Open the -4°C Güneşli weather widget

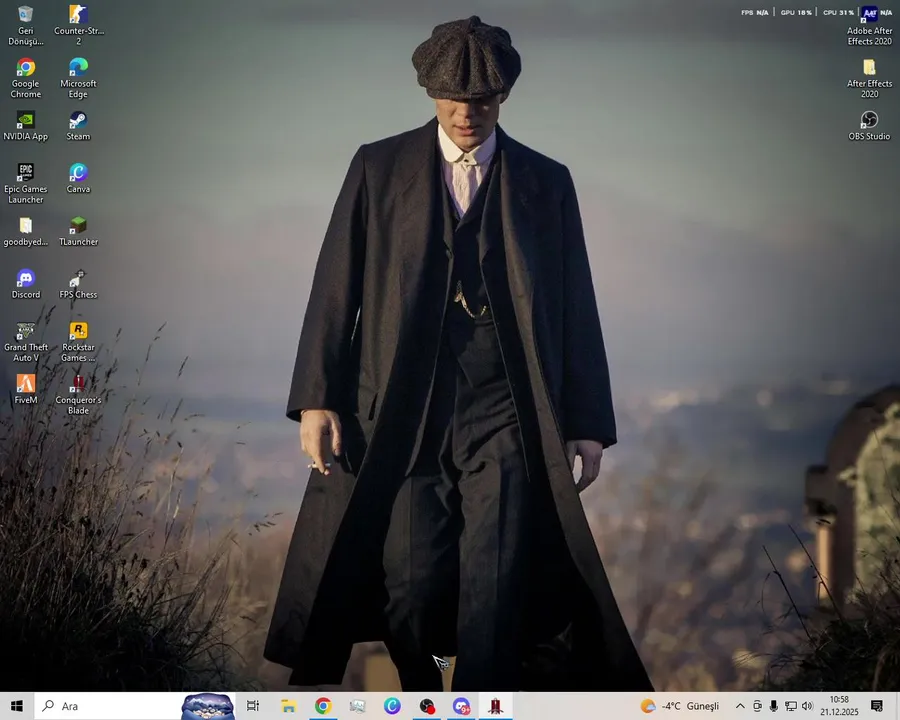coord(680,706)
